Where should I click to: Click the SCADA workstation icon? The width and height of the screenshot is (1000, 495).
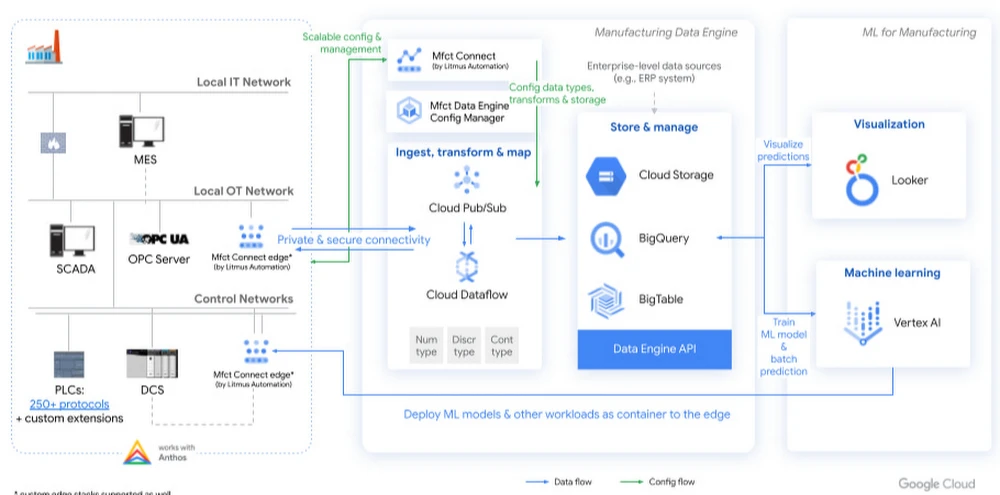click(71, 240)
